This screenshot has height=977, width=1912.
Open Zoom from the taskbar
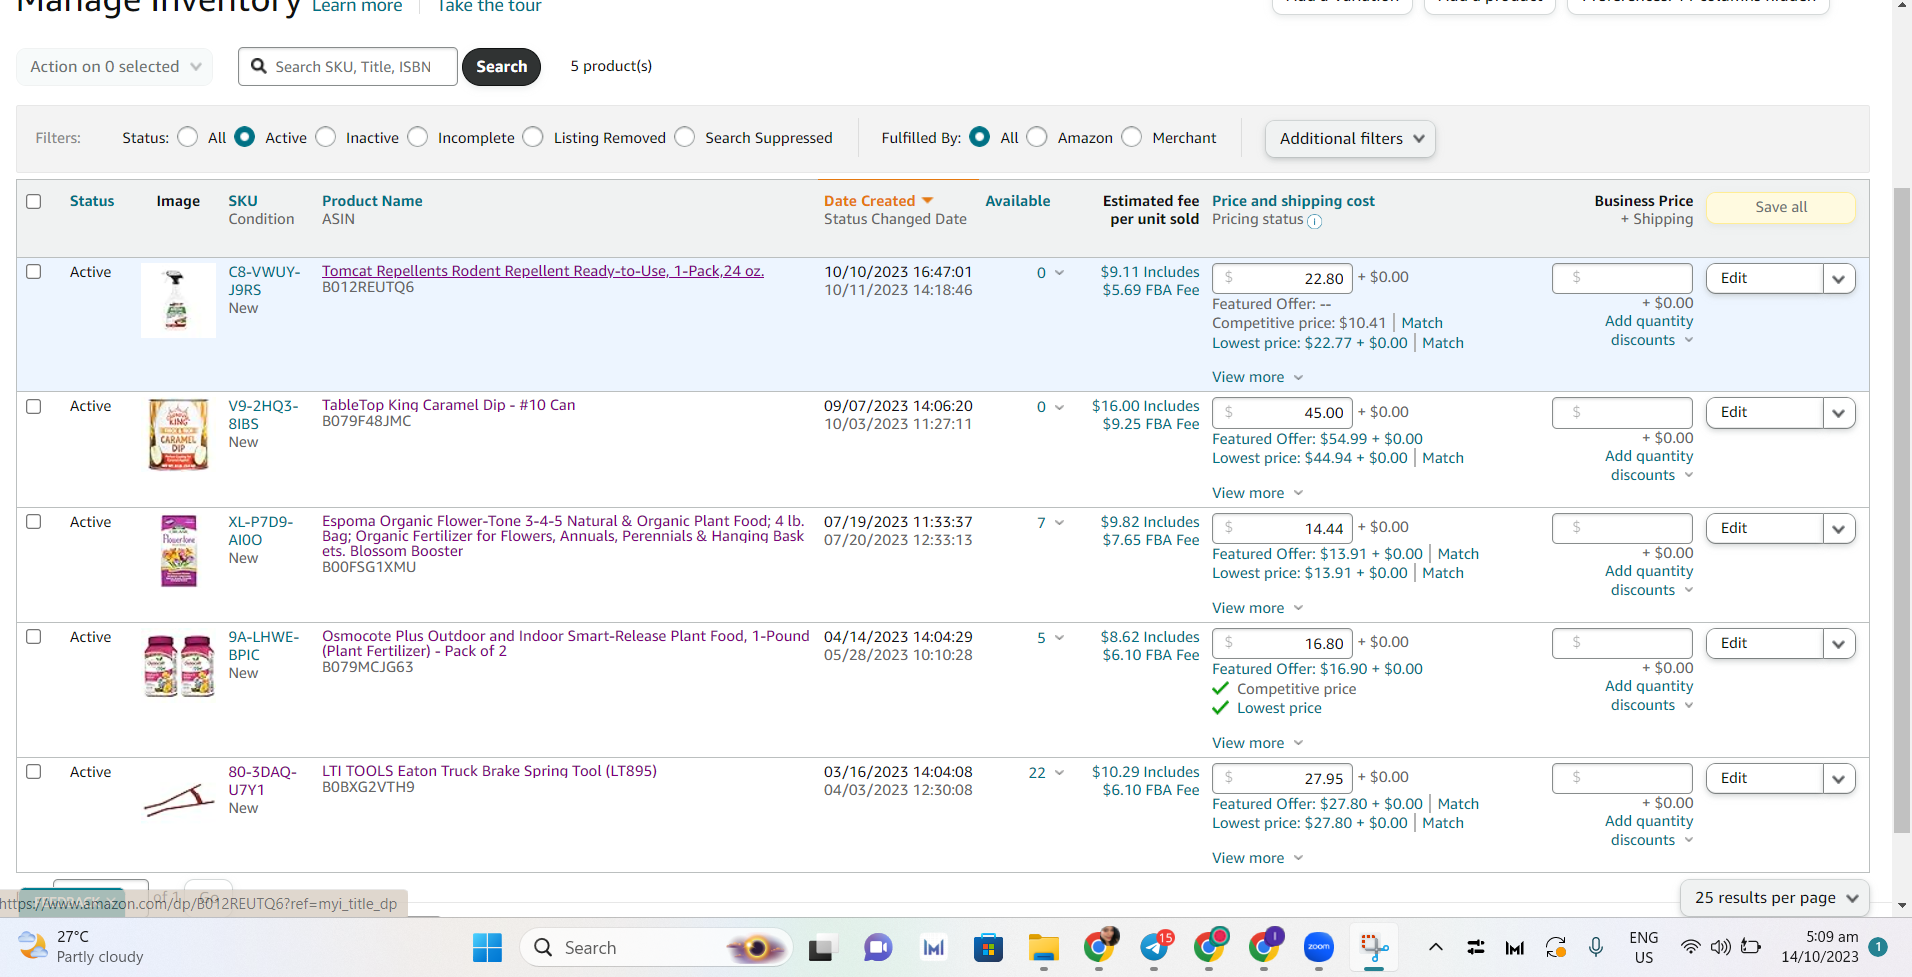[x=1319, y=947]
